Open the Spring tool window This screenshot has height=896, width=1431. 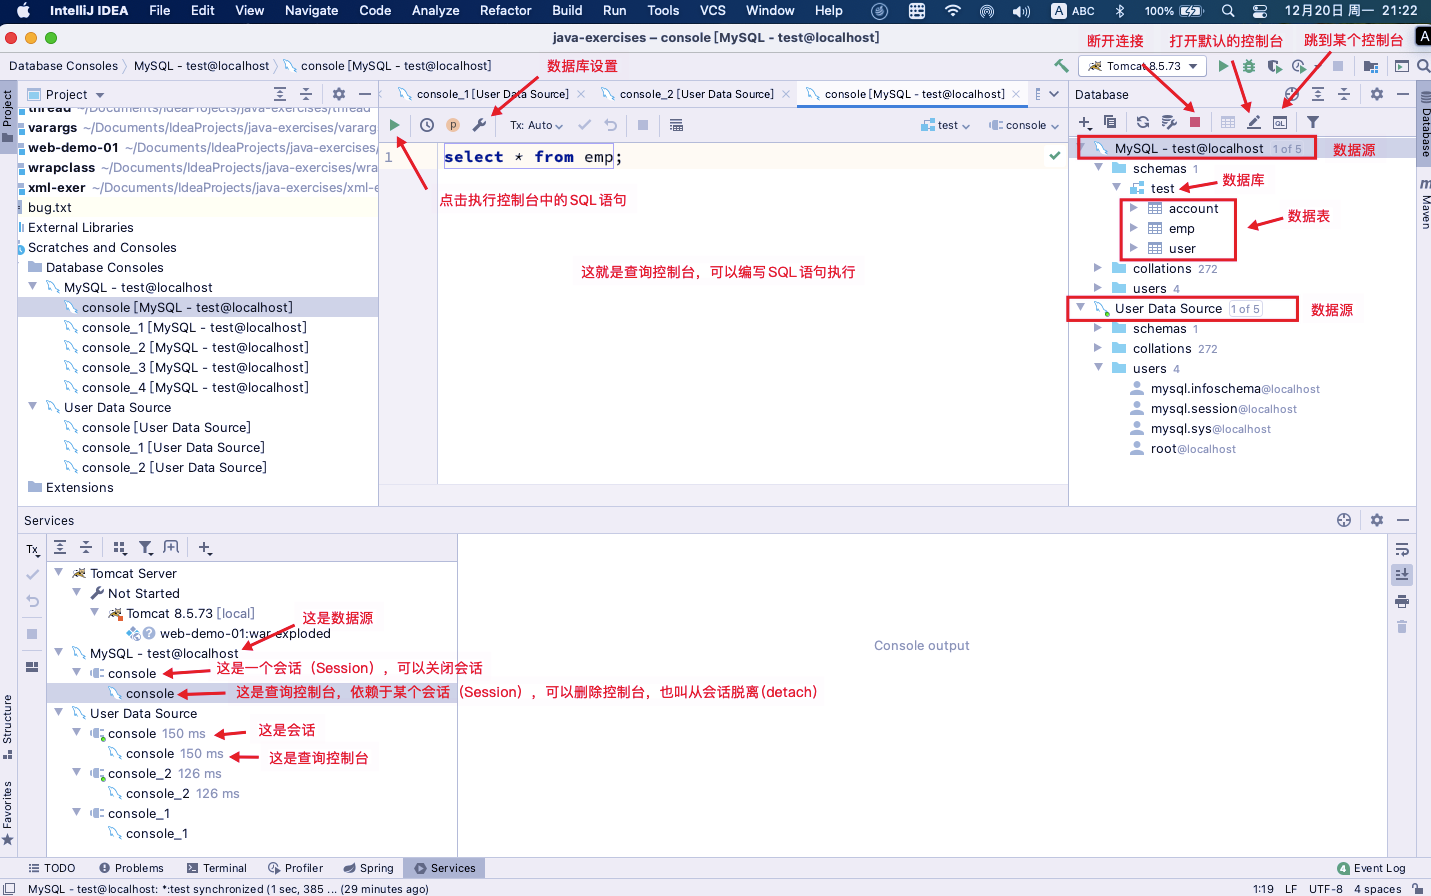(x=368, y=868)
